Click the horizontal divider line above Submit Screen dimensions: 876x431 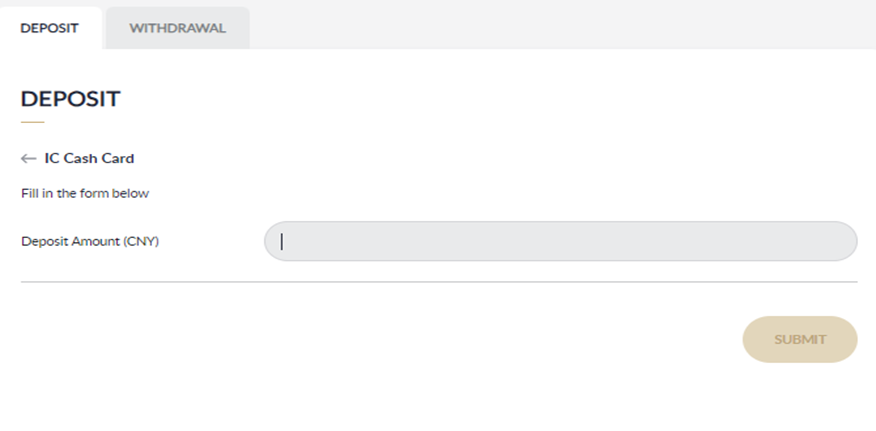tap(439, 282)
